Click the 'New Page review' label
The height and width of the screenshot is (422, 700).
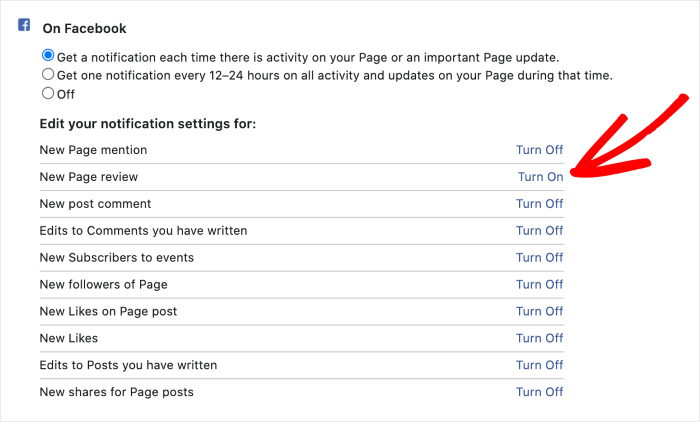(89, 177)
